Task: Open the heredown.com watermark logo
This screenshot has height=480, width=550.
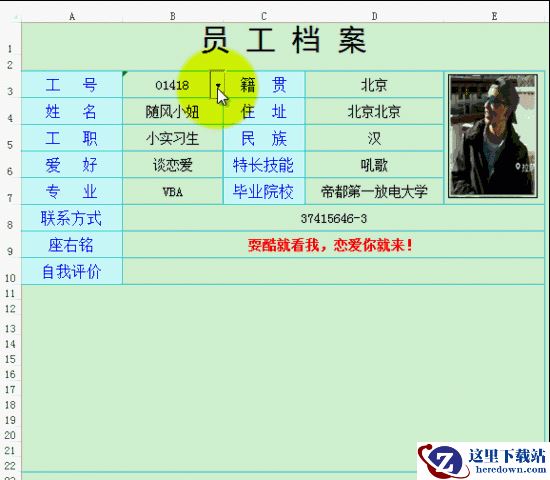Action: click(483, 461)
